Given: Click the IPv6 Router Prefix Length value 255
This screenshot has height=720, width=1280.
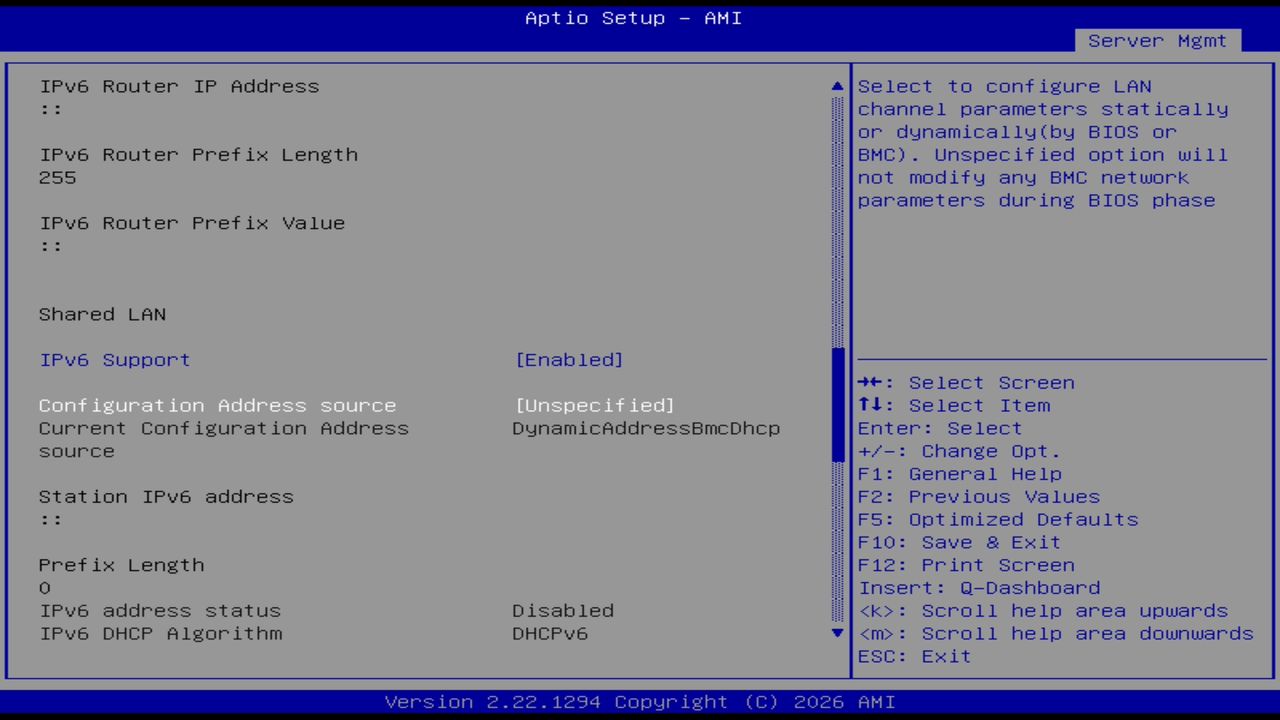Looking at the screenshot, I should (x=57, y=177).
